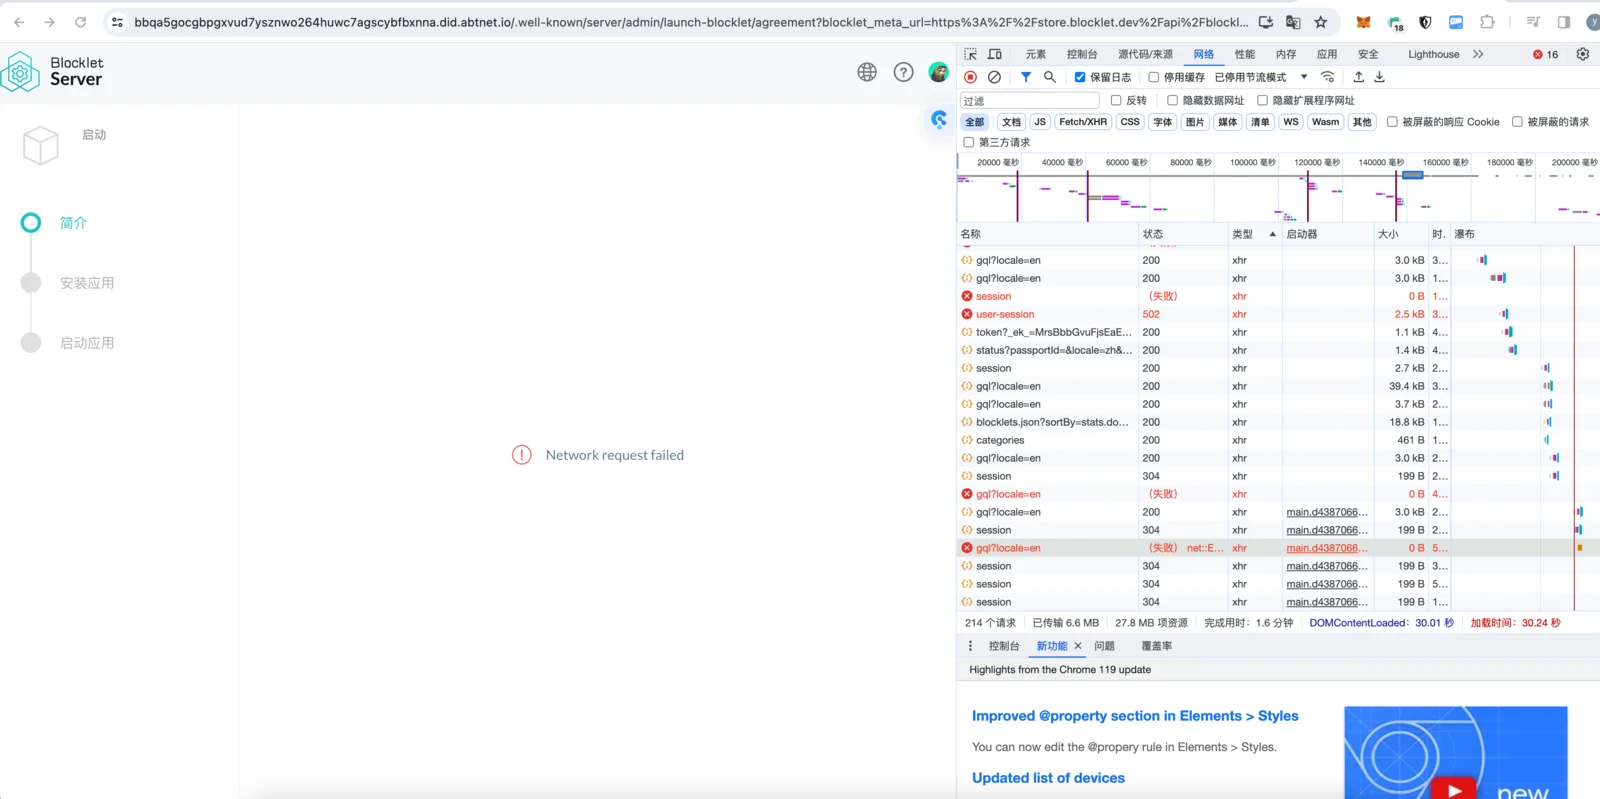This screenshot has height=799, width=1600.
Task: Click the main.d4387066 initiator link of selected row
Action: (1326, 548)
